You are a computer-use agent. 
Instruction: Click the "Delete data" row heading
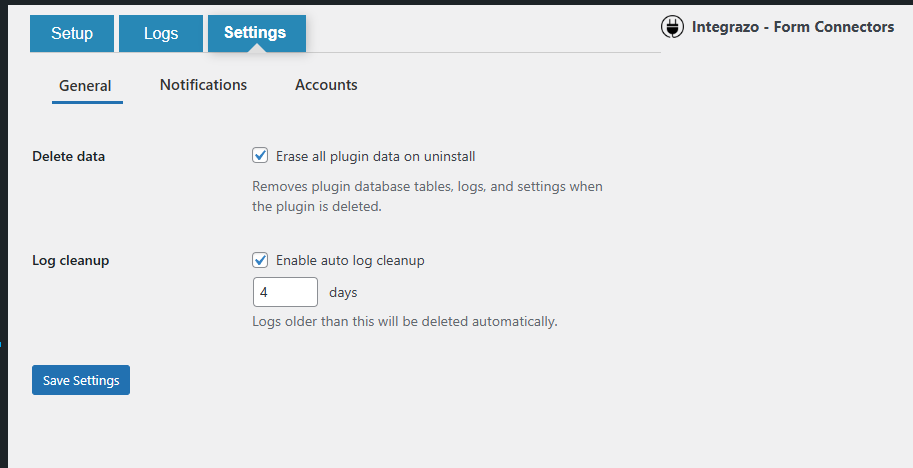[x=68, y=156]
